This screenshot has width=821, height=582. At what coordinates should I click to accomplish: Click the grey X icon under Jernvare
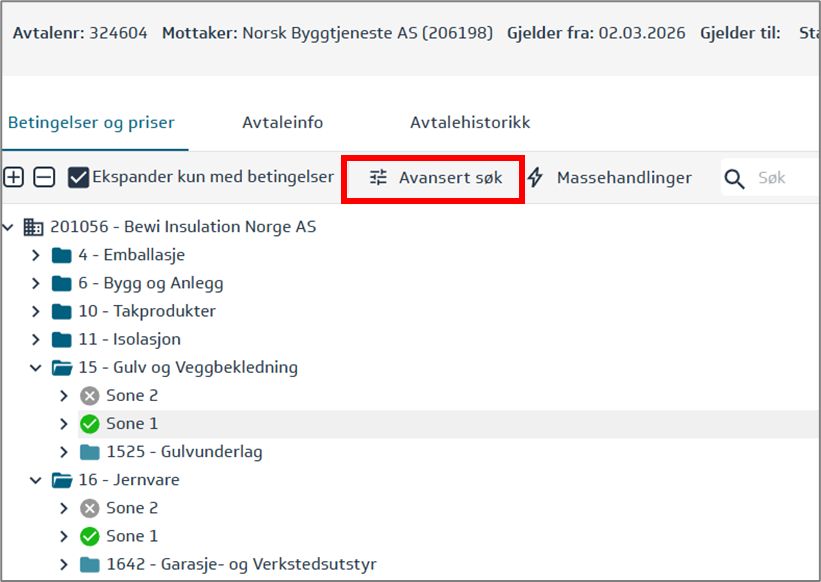coord(90,508)
